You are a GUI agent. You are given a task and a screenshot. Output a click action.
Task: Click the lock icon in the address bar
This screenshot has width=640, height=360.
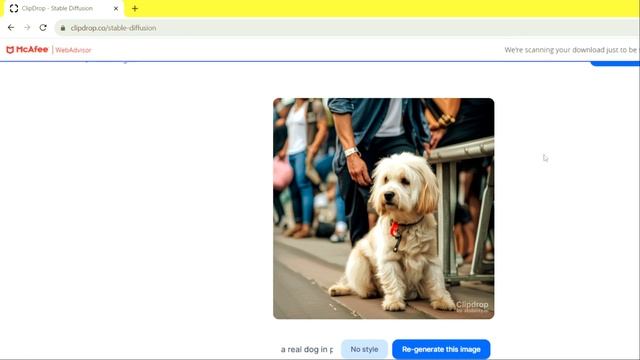(63, 28)
